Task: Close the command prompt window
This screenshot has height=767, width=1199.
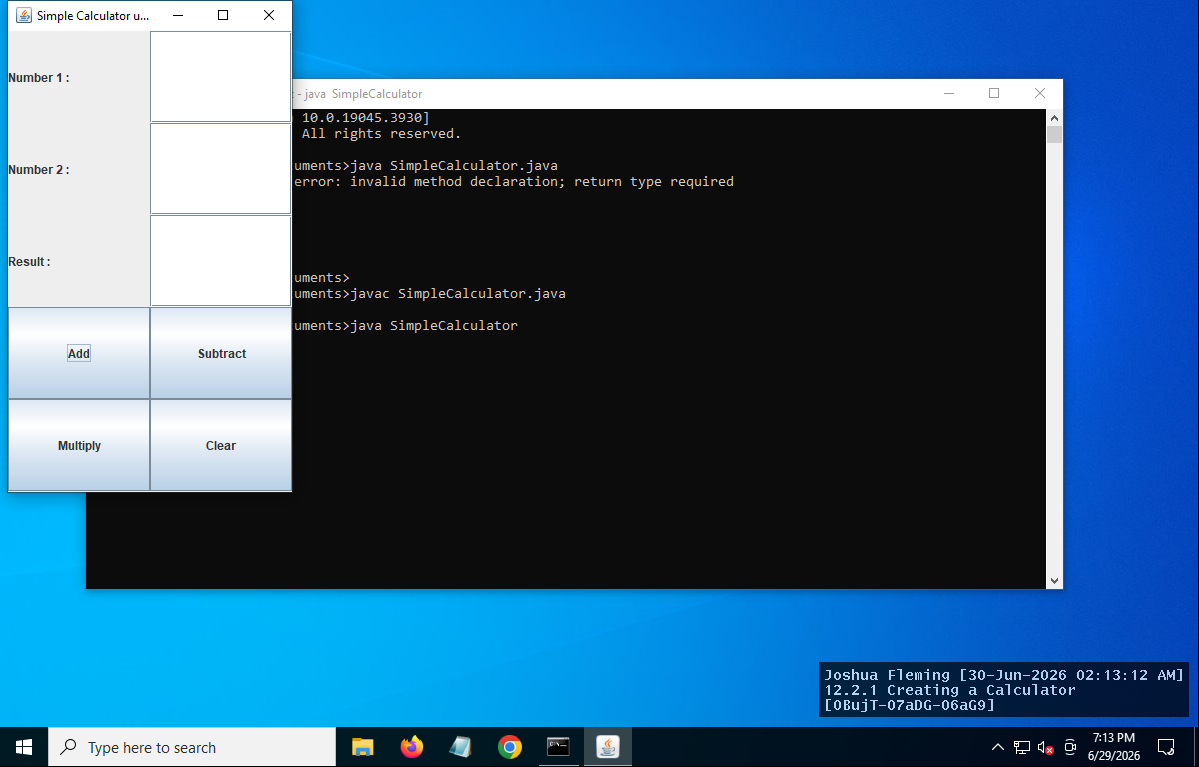Action: click(x=1040, y=93)
